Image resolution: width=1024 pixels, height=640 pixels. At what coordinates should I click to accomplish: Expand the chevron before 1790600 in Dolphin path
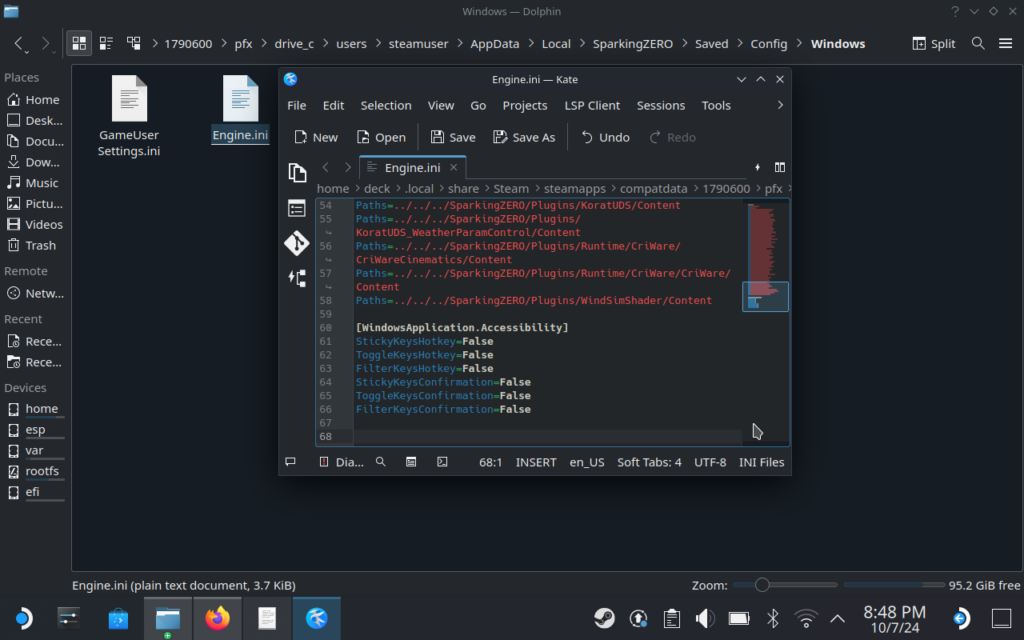[x=155, y=44]
